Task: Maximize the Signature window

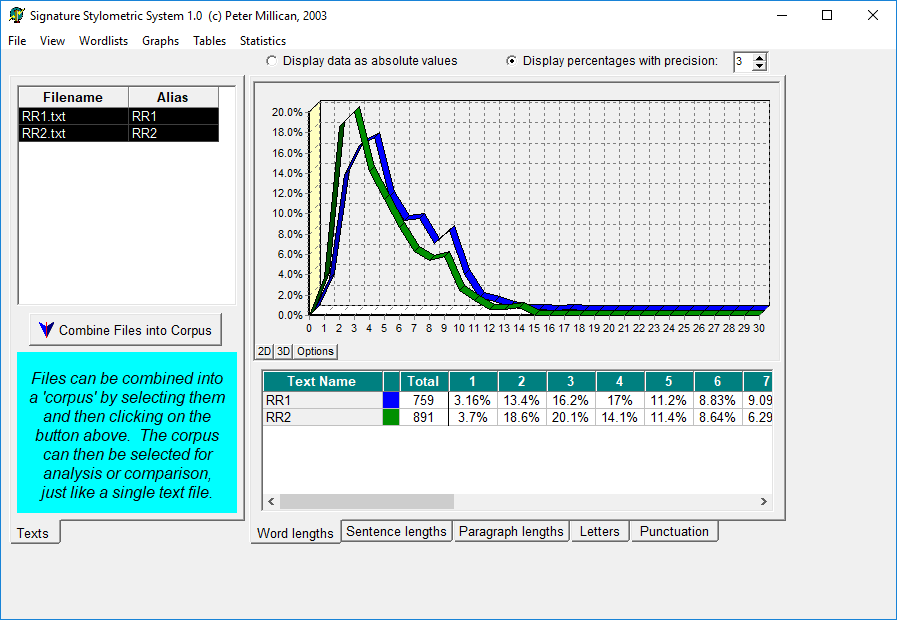Action: coord(827,15)
